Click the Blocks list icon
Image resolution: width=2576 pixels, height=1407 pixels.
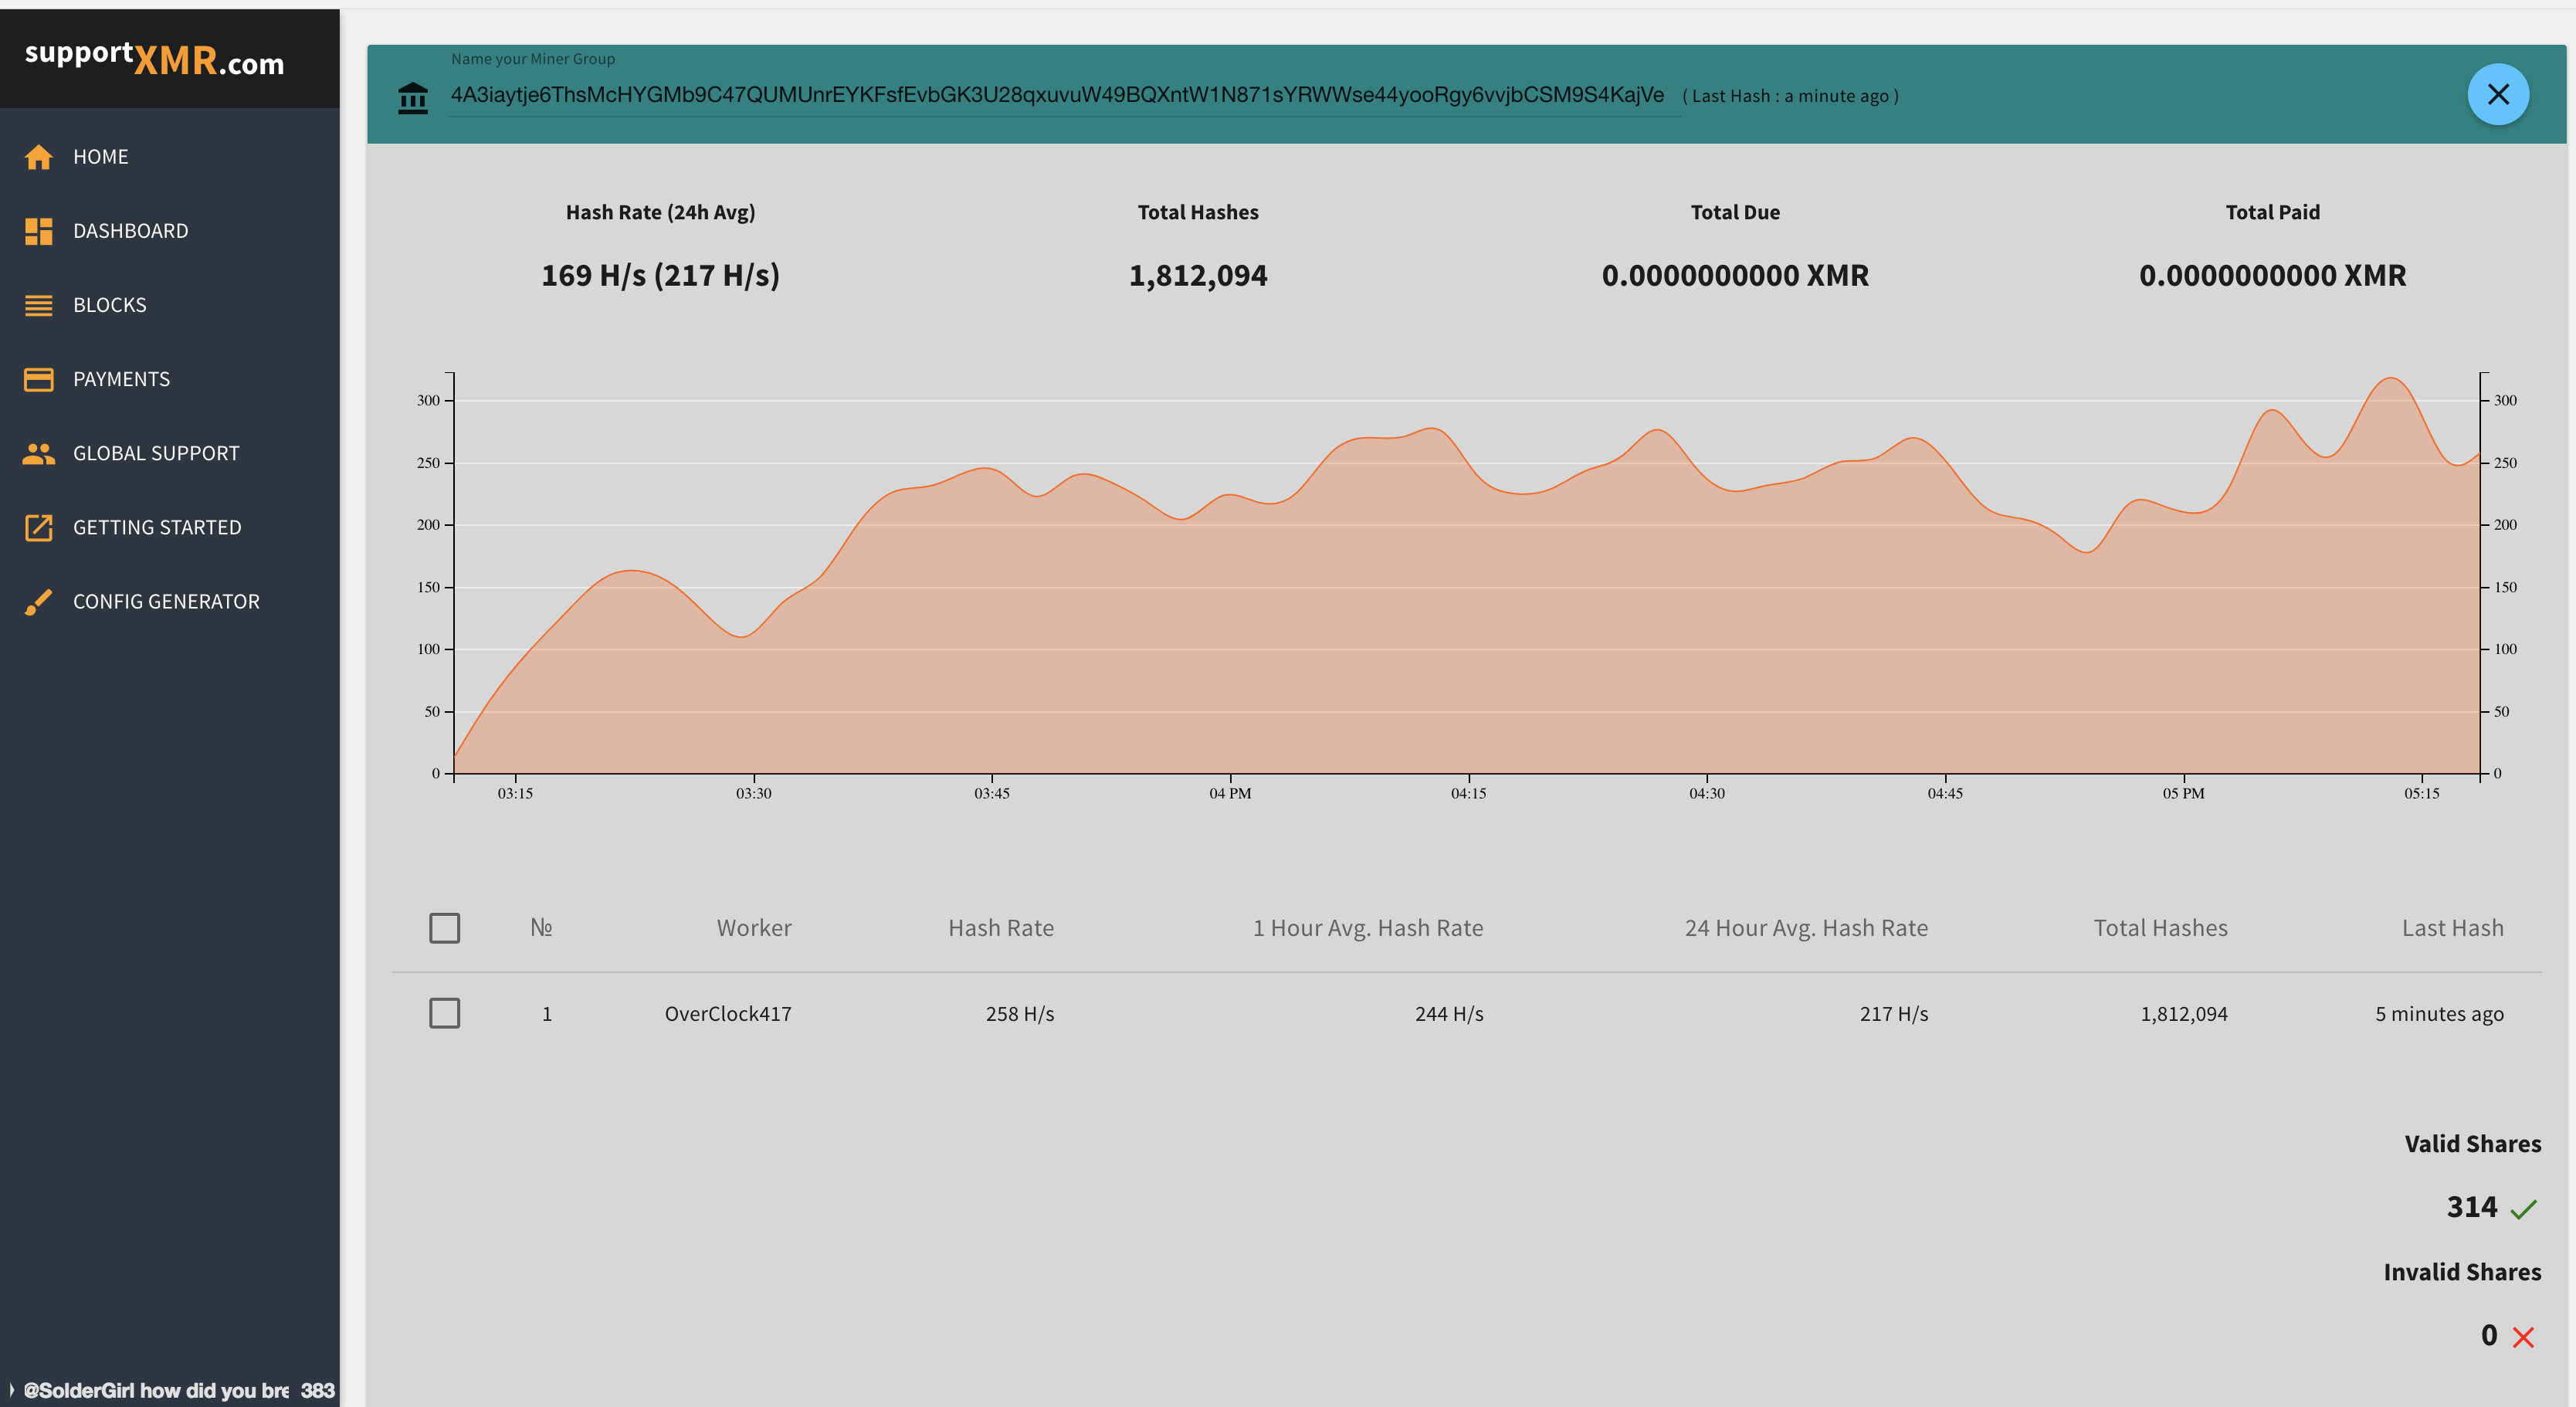click(38, 305)
